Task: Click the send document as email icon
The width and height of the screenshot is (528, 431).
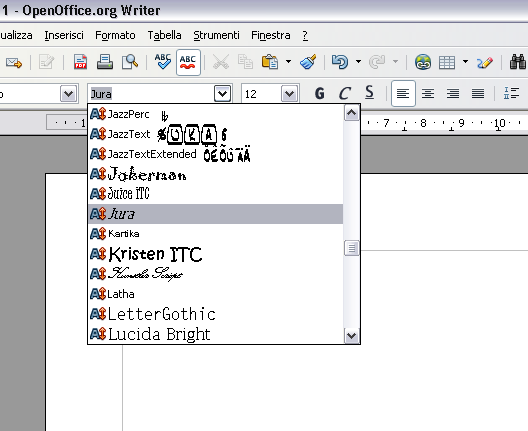Action: click(14, 62)
